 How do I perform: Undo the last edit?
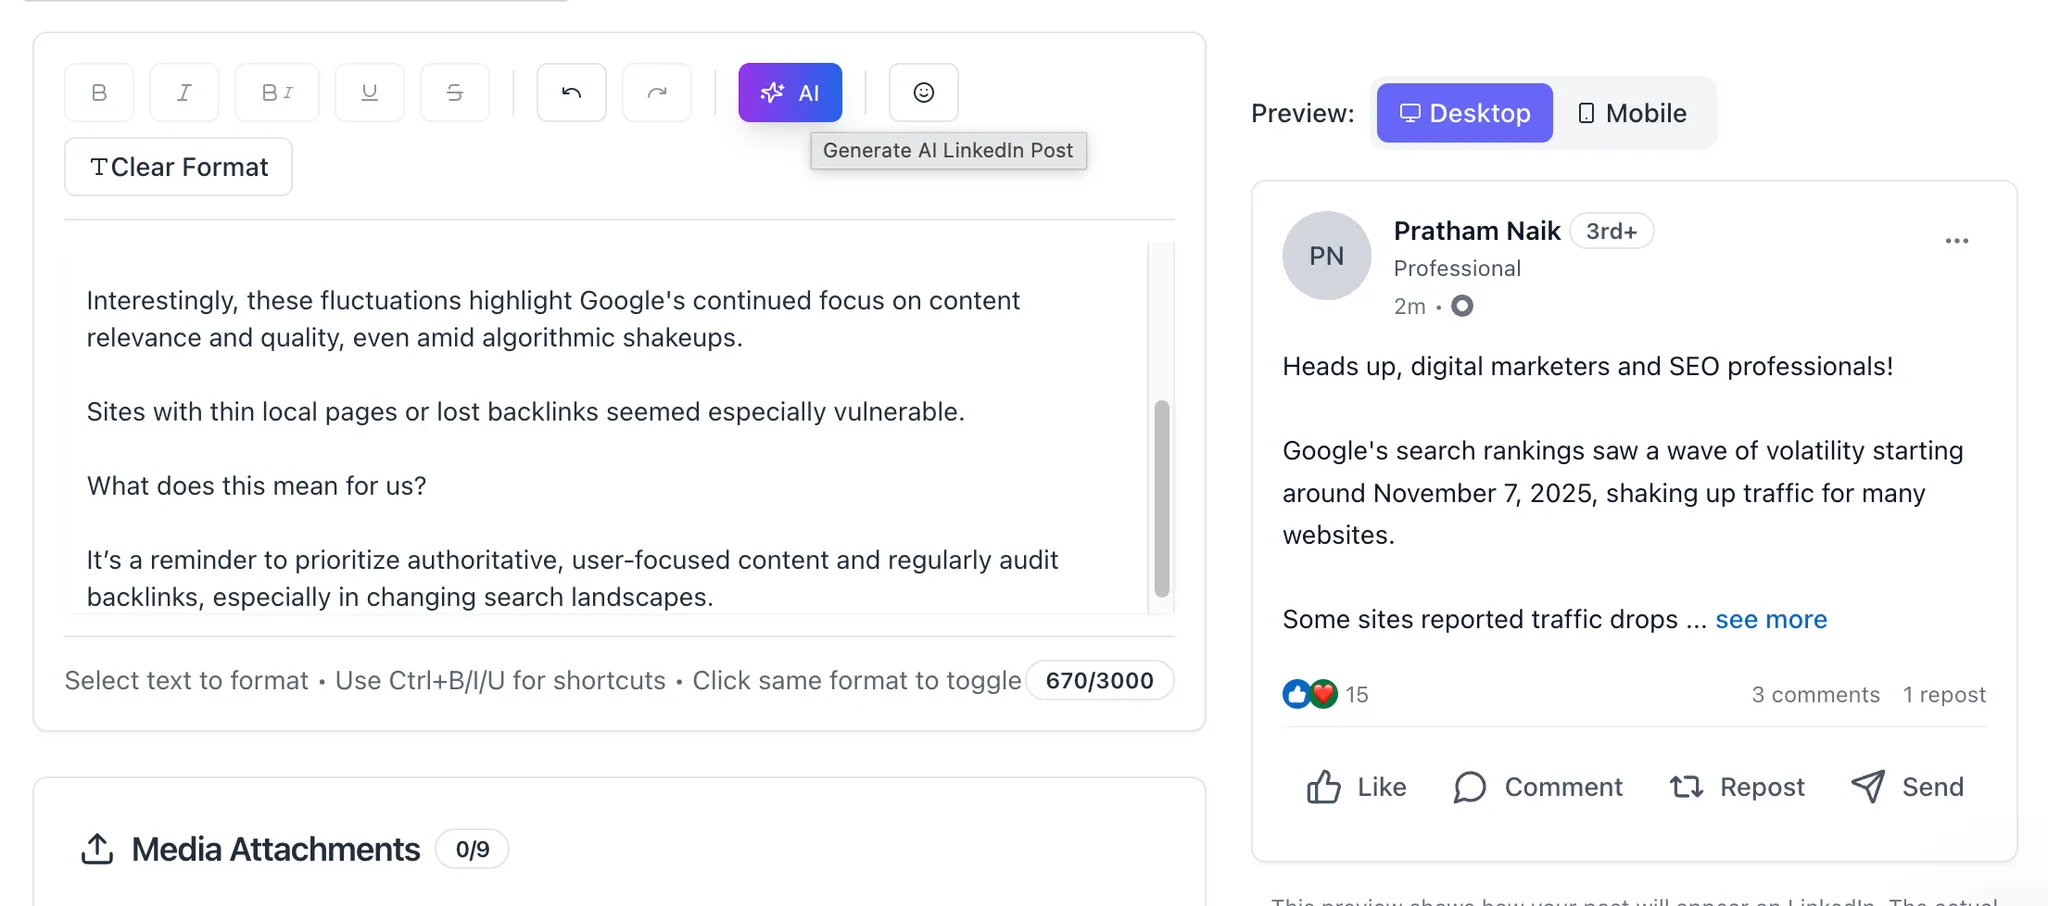571,93
